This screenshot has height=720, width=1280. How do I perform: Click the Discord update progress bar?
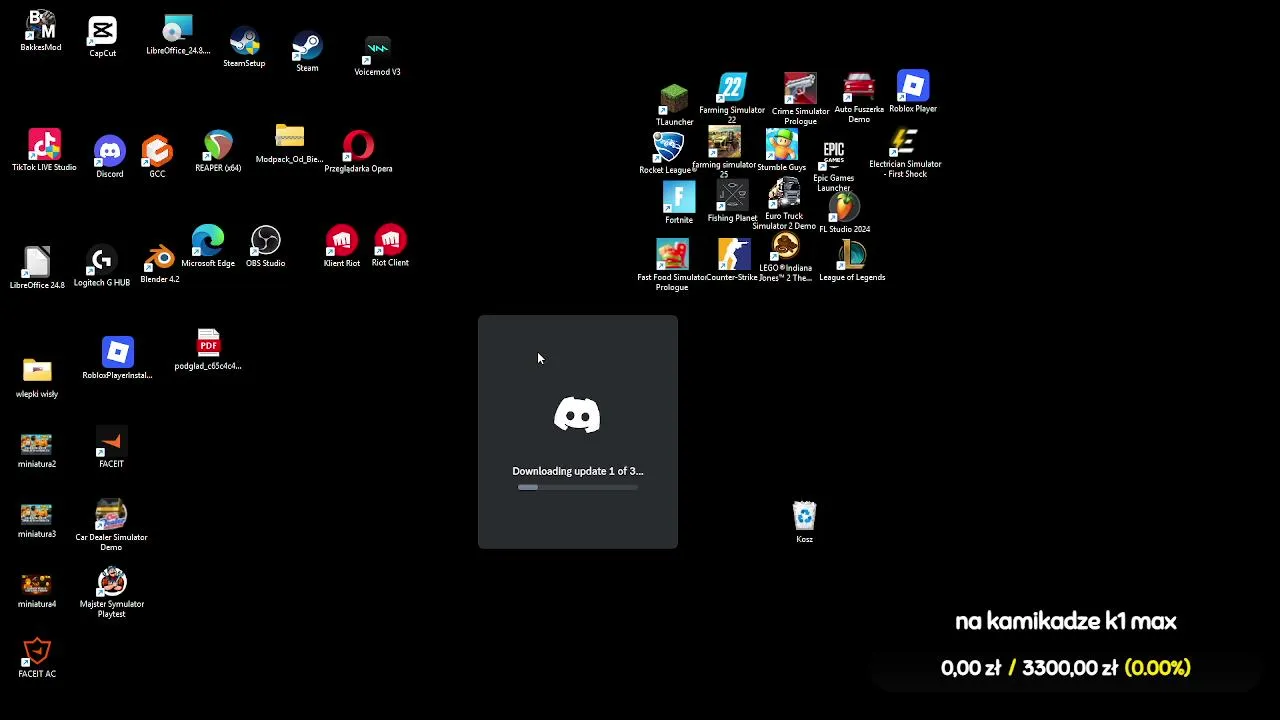coord(578,488)
